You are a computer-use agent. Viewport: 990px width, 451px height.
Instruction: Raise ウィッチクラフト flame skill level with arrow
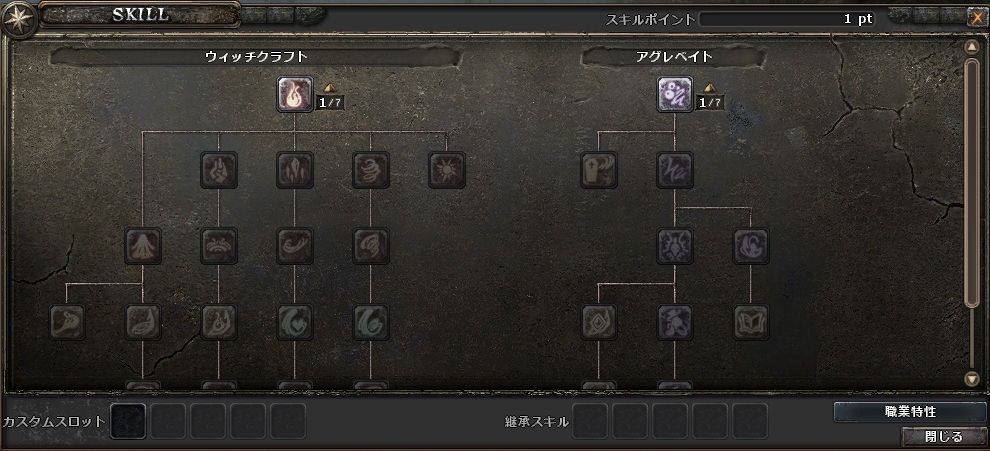pyautogui.click(x=329, y=88)
